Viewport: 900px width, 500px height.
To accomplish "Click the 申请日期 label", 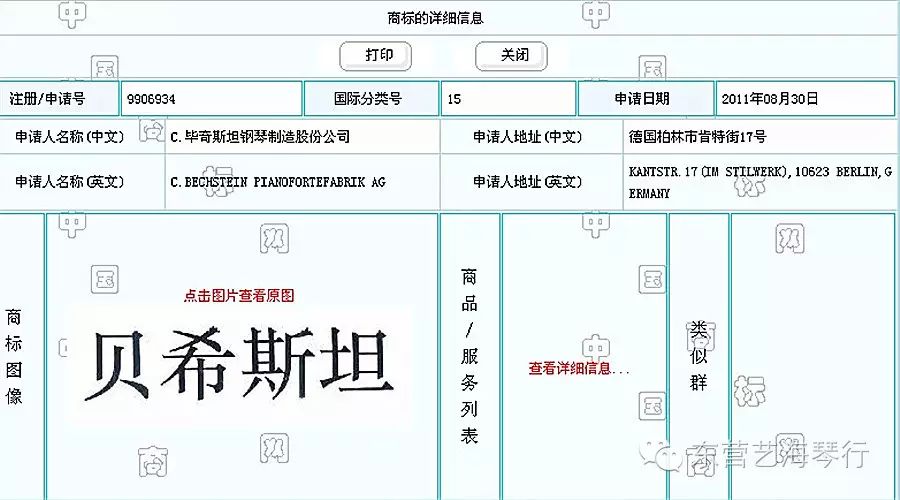I will (x=642, y=99).
